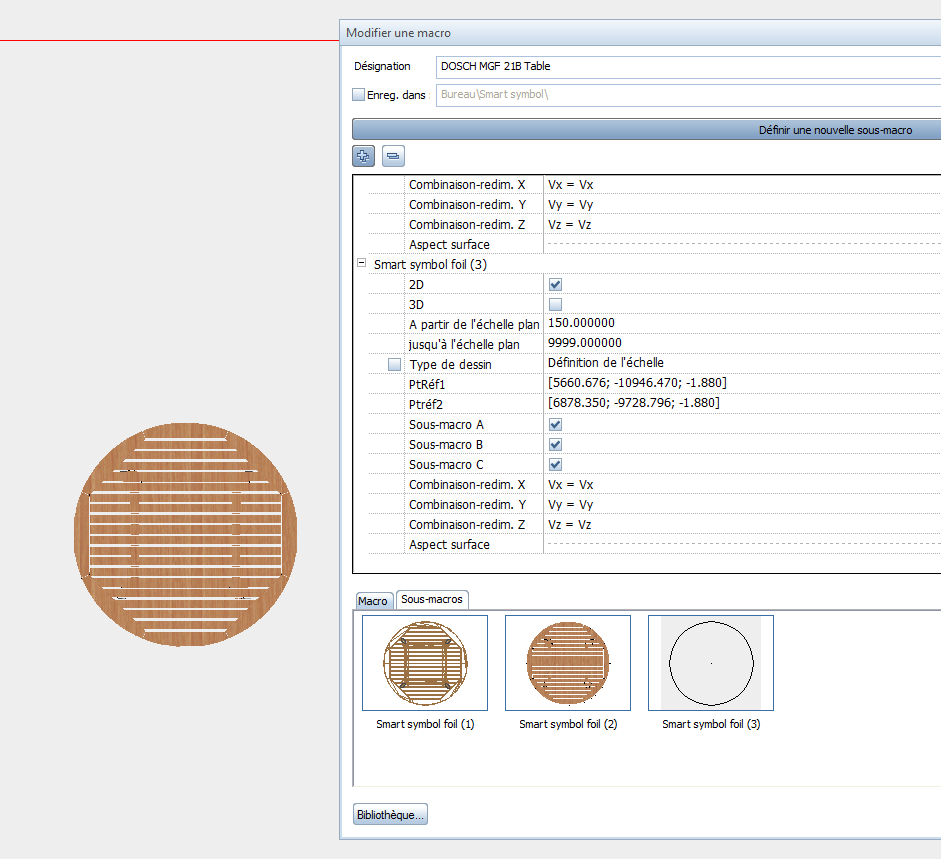Collapse the Smart symbol foil (3) group
Viewport: 941px width, 859px height.
click(x=361, y=263)
